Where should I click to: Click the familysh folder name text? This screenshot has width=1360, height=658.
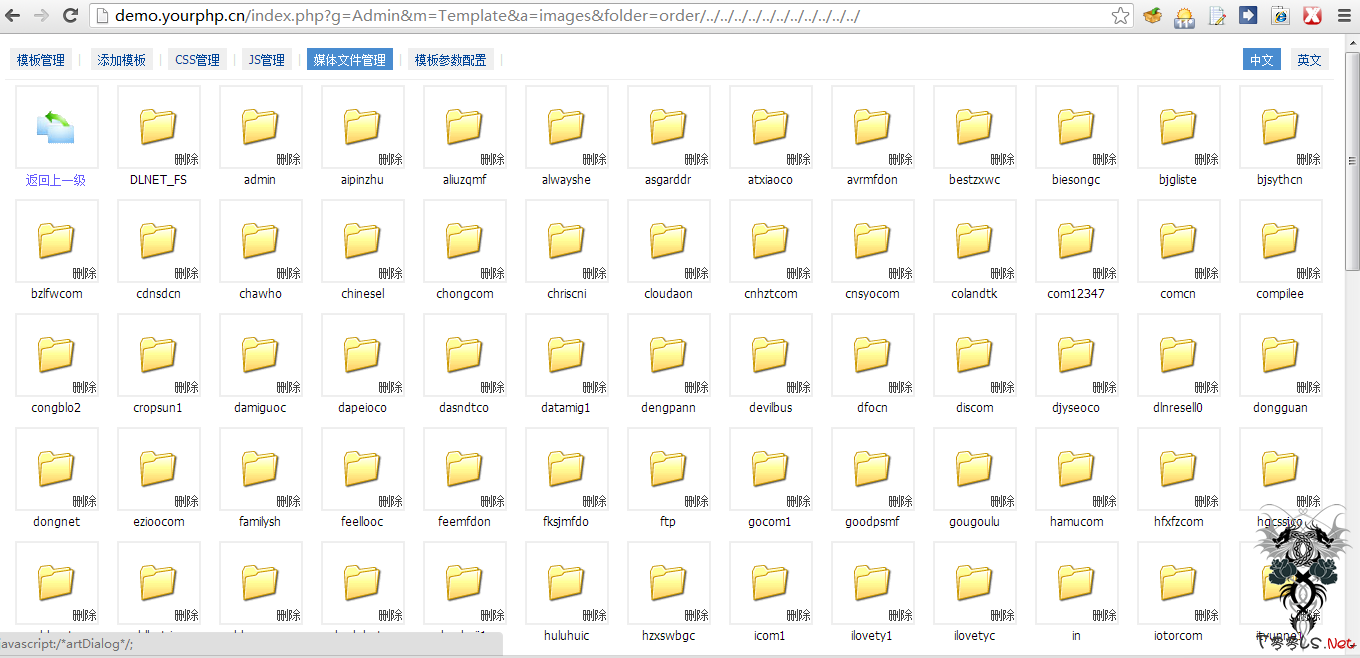[260, 522]
